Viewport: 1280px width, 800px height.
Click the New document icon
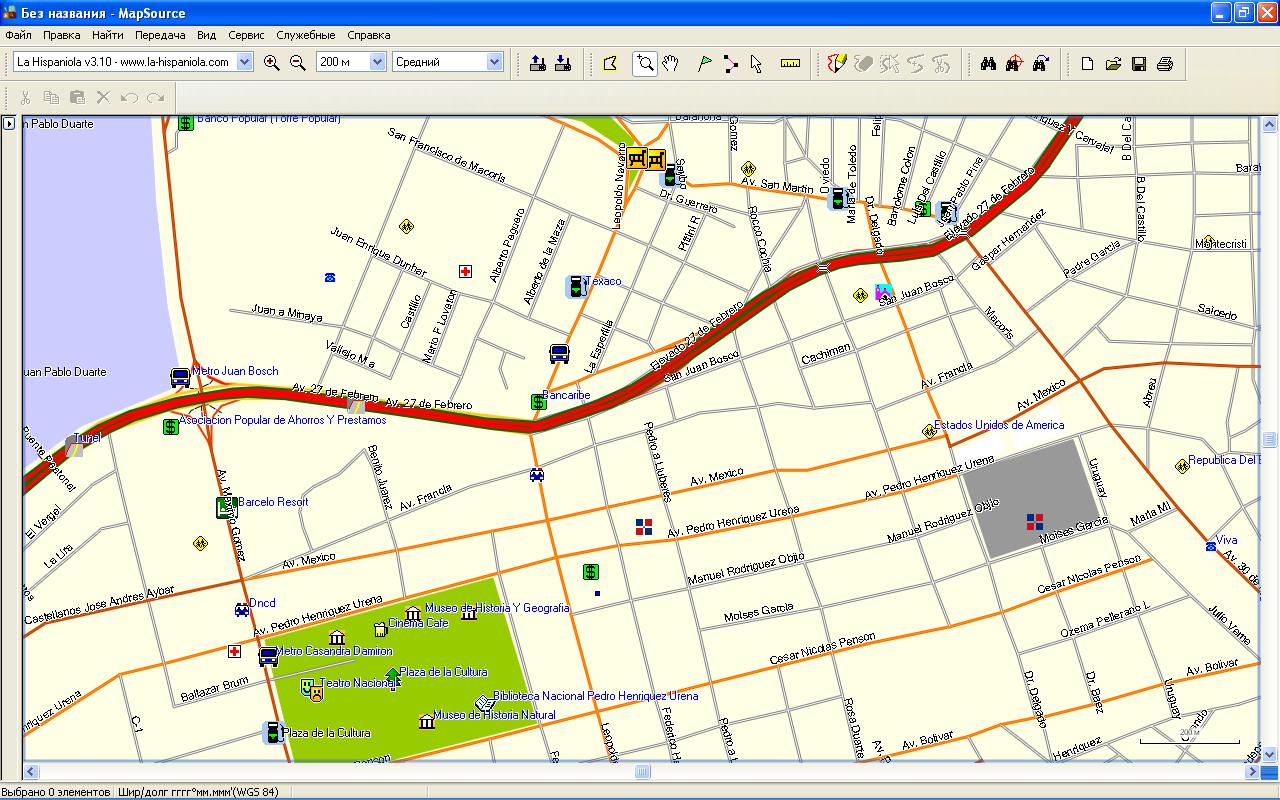1087,64
